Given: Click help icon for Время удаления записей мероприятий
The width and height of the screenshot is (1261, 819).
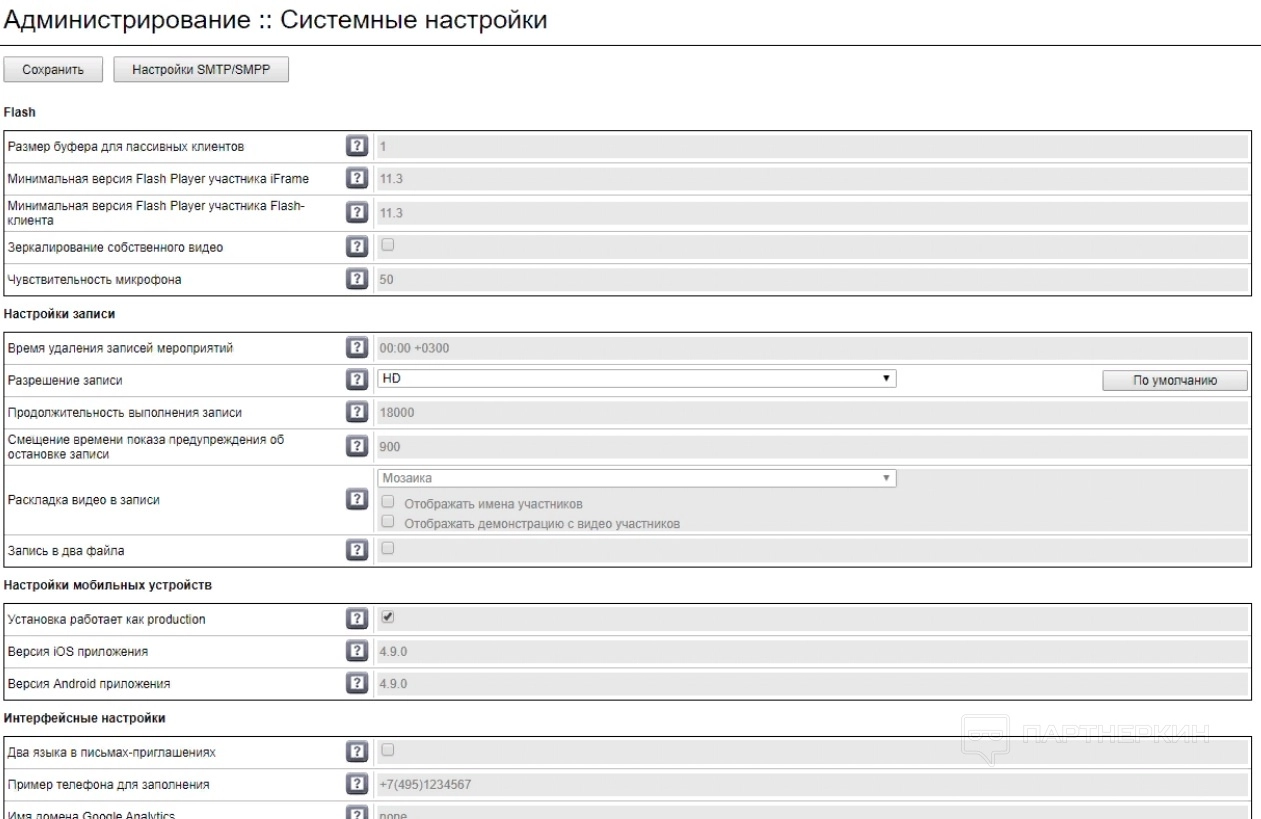Looking at the screenshot, I should 354,347.
